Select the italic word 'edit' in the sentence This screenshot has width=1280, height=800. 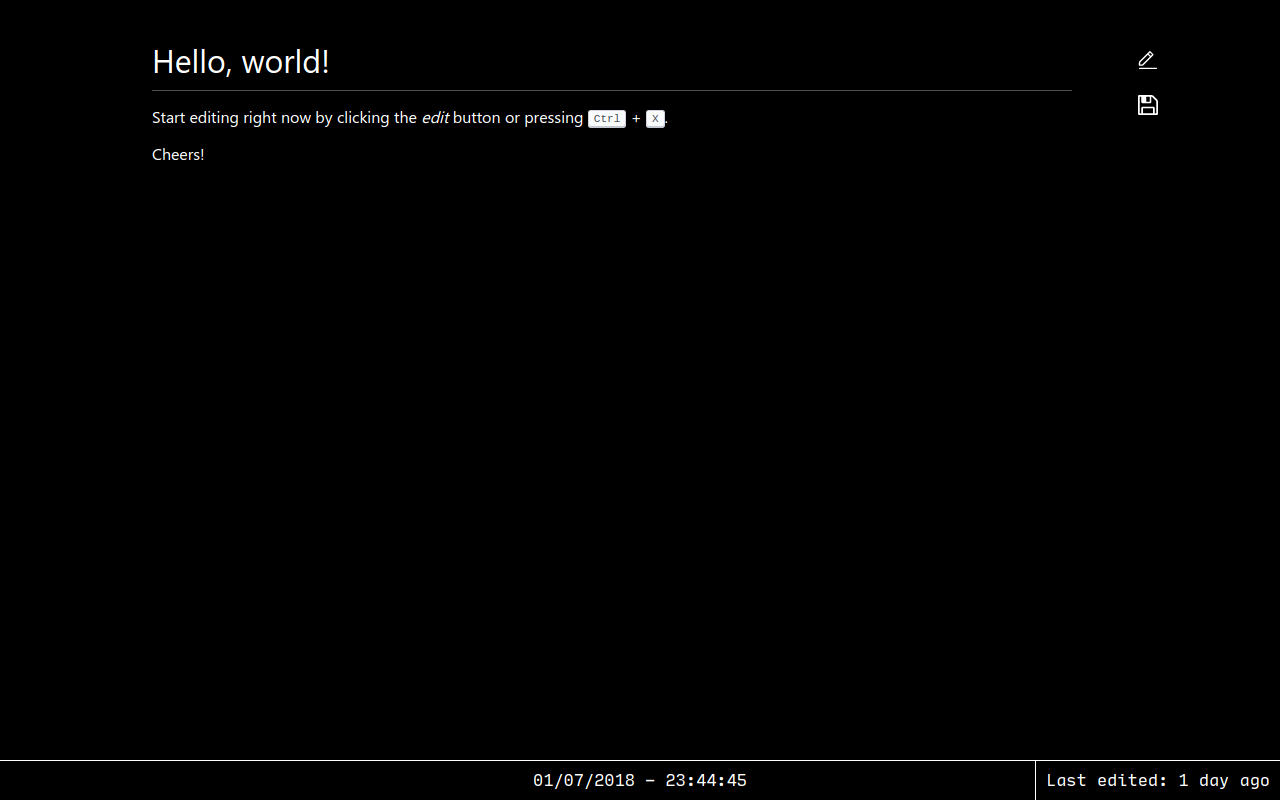click(x=435, y=117)
